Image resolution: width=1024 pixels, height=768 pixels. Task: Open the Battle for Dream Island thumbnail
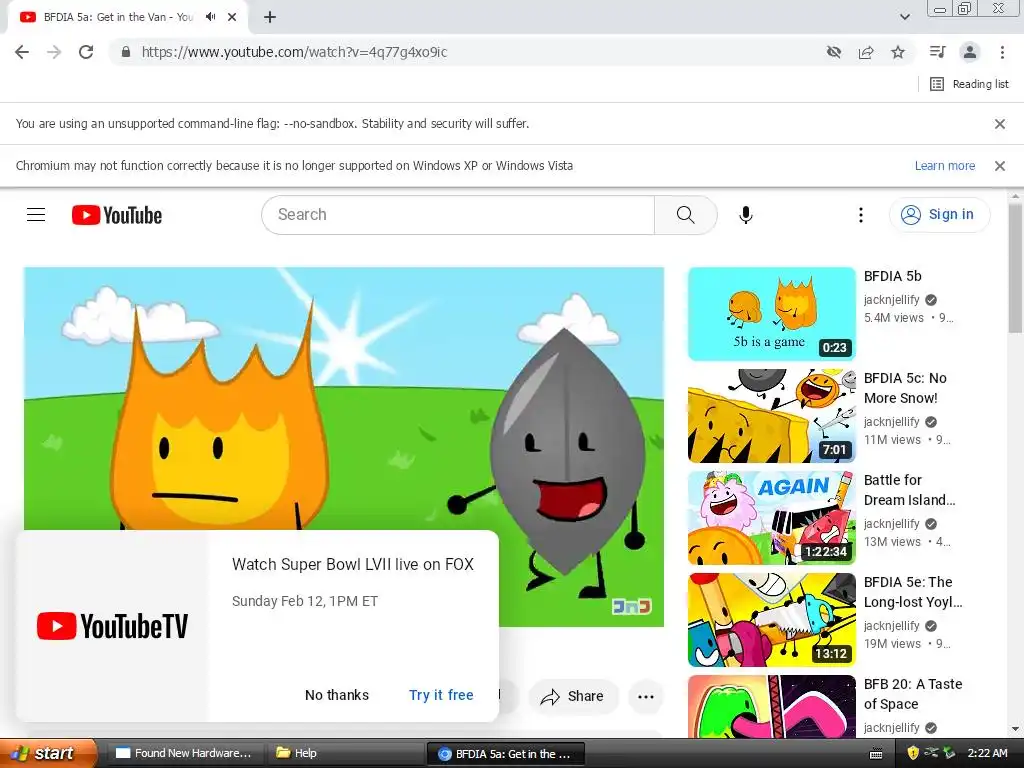point(771,518)
